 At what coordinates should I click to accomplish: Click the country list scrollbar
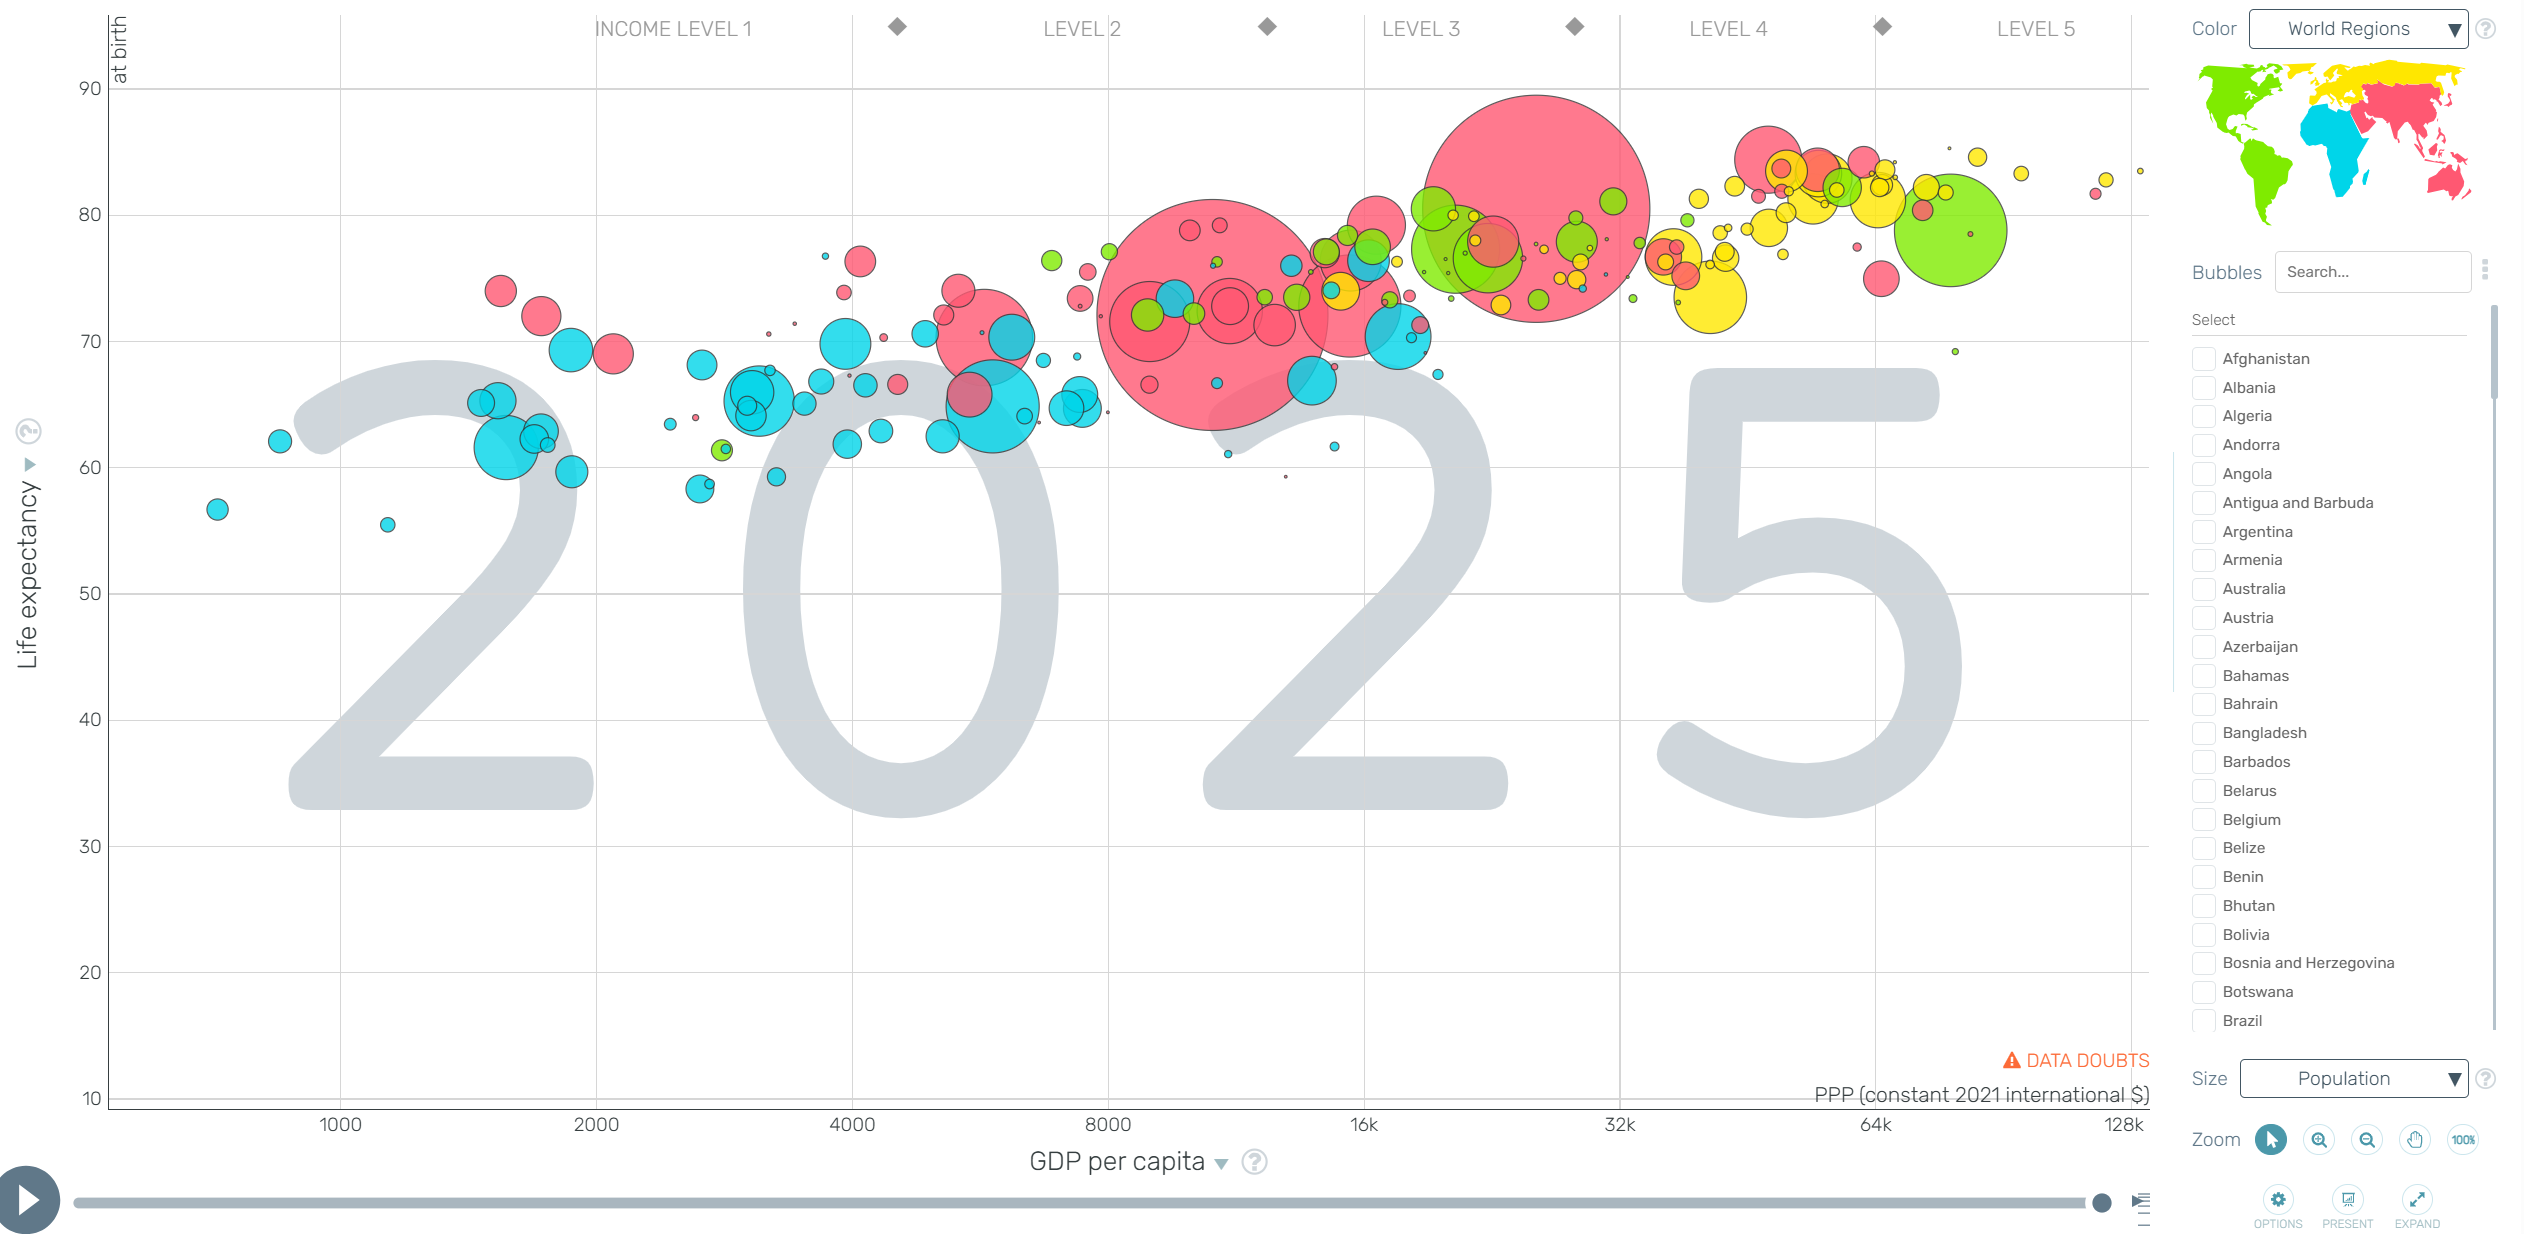point(2495,352)
